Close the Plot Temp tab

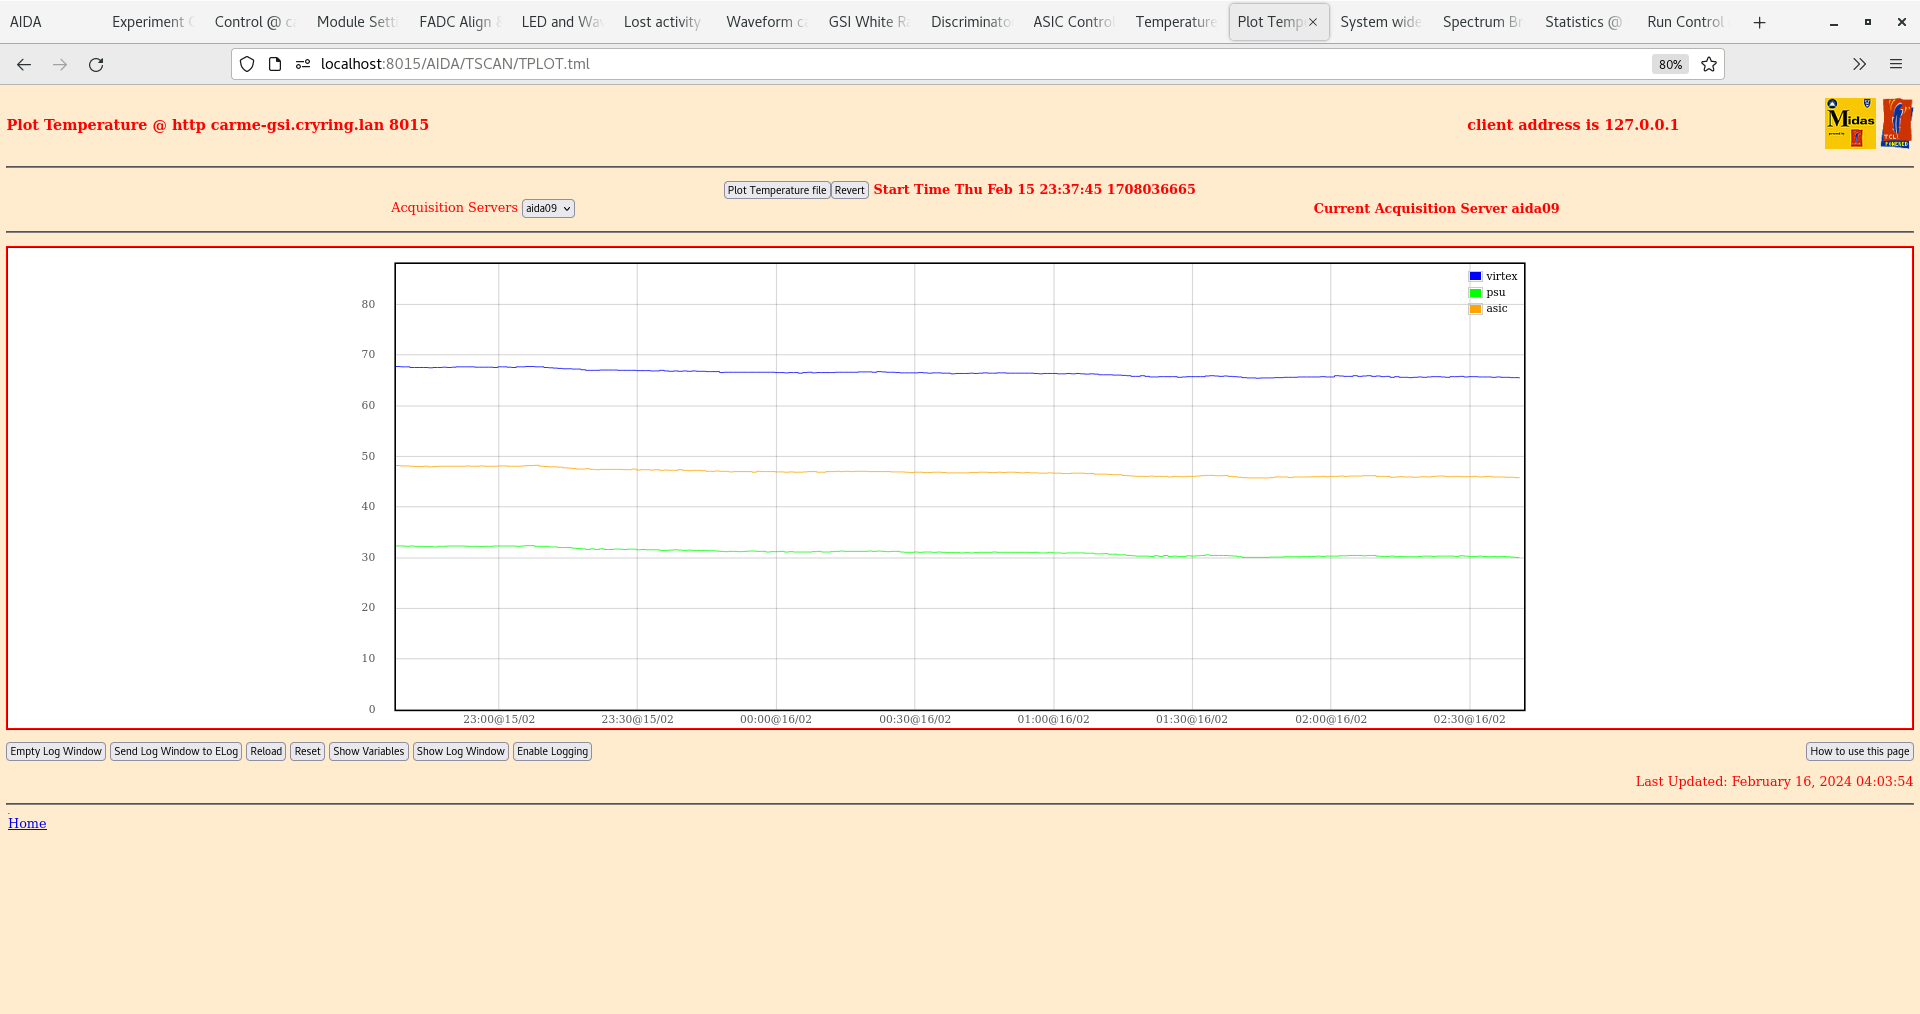pyautogui.click(x=1313, y=22)
